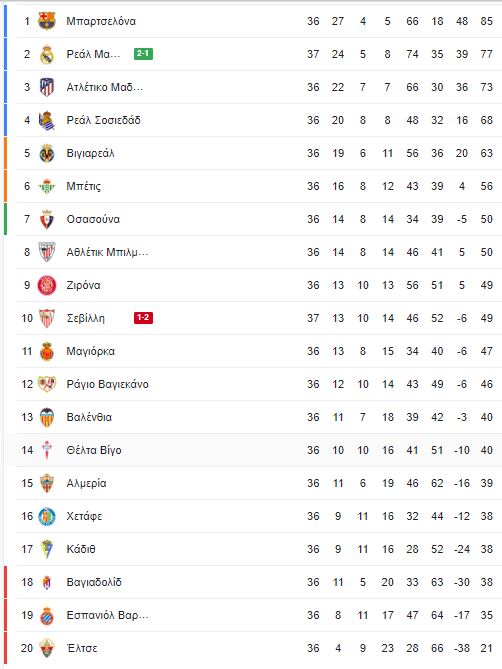
Task: Open the Ράγιο Βαγιεκάνο team link
Action: tap(107, 384)
